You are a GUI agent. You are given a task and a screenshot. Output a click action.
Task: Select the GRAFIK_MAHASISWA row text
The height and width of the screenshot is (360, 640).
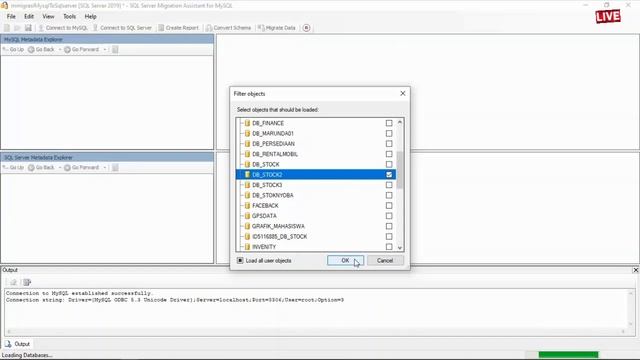tap(278, 226)
